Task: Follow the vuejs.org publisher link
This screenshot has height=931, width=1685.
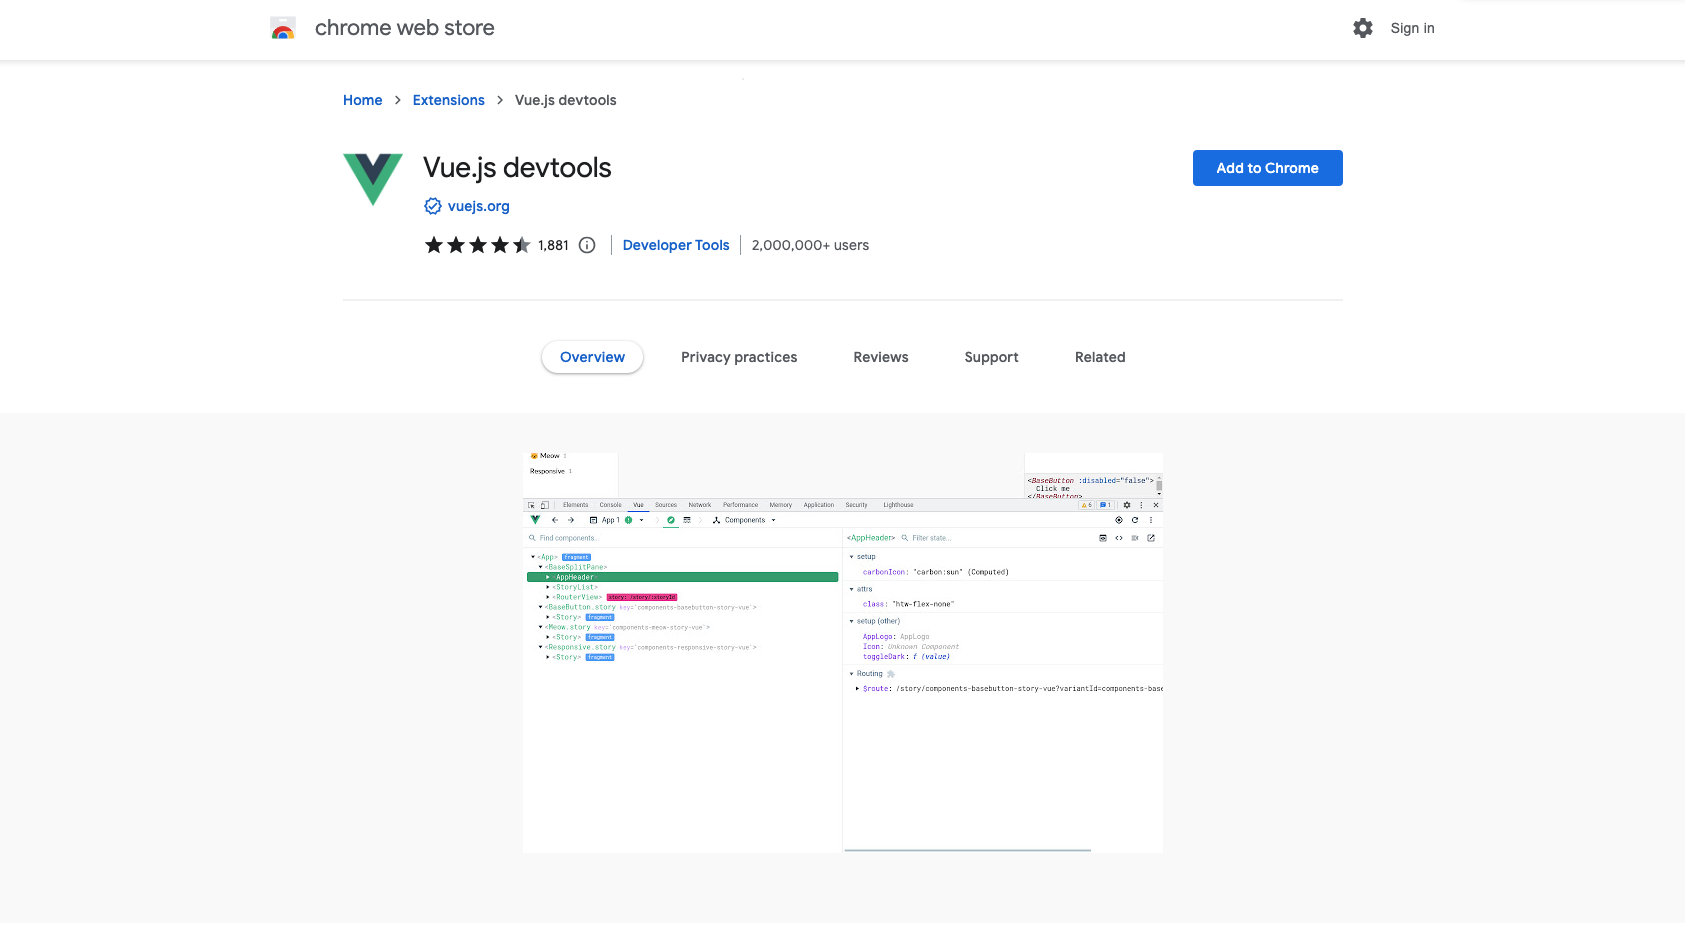Action: 478,206
